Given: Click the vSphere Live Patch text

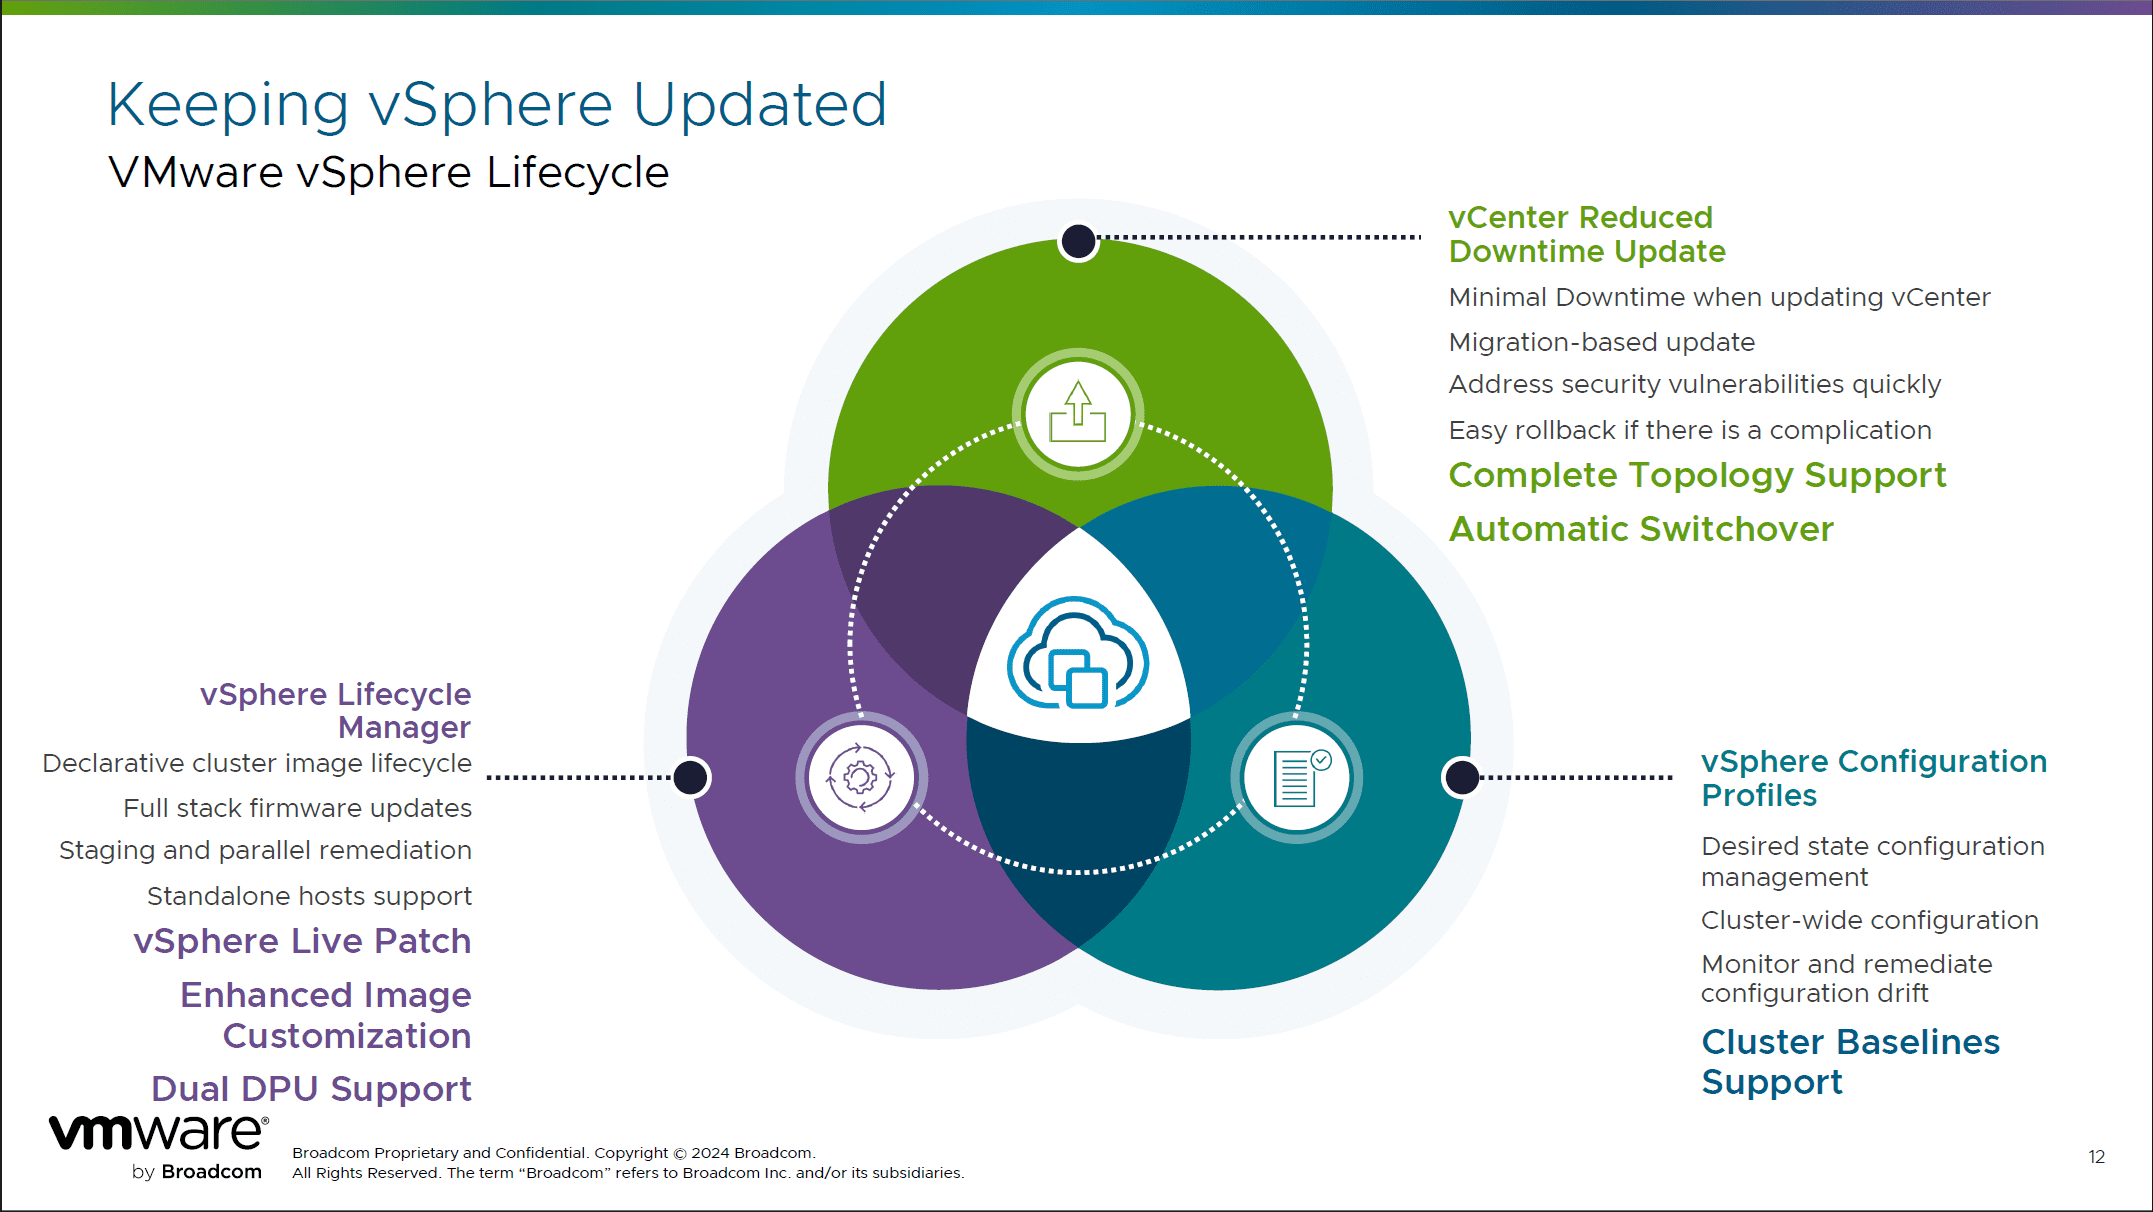Looking at the screenshot, I should click(x=302, y=941).
